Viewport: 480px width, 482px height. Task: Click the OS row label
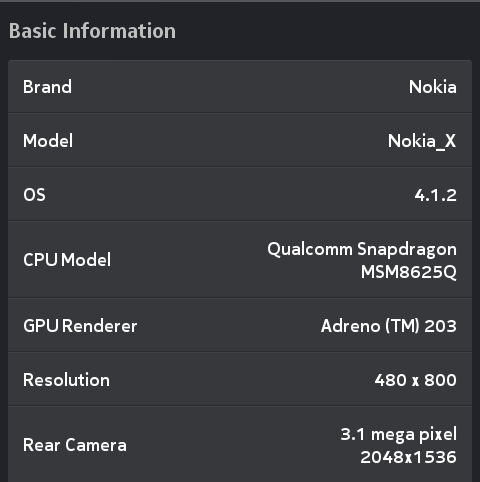tap(34, 195)
